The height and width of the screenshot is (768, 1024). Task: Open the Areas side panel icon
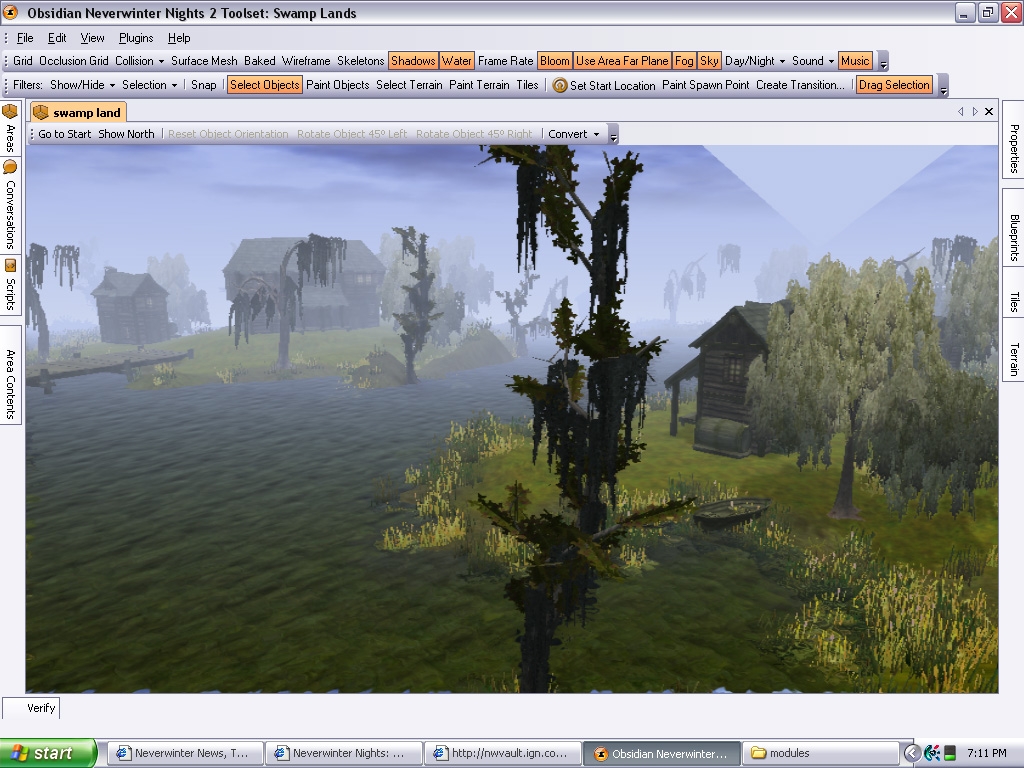coord(10,112)
